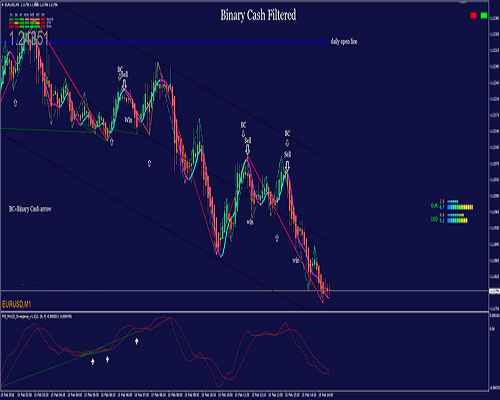Click the EUR currency strength meter bars
Viewport: 500px width, 400px height.
pos(460,205)
